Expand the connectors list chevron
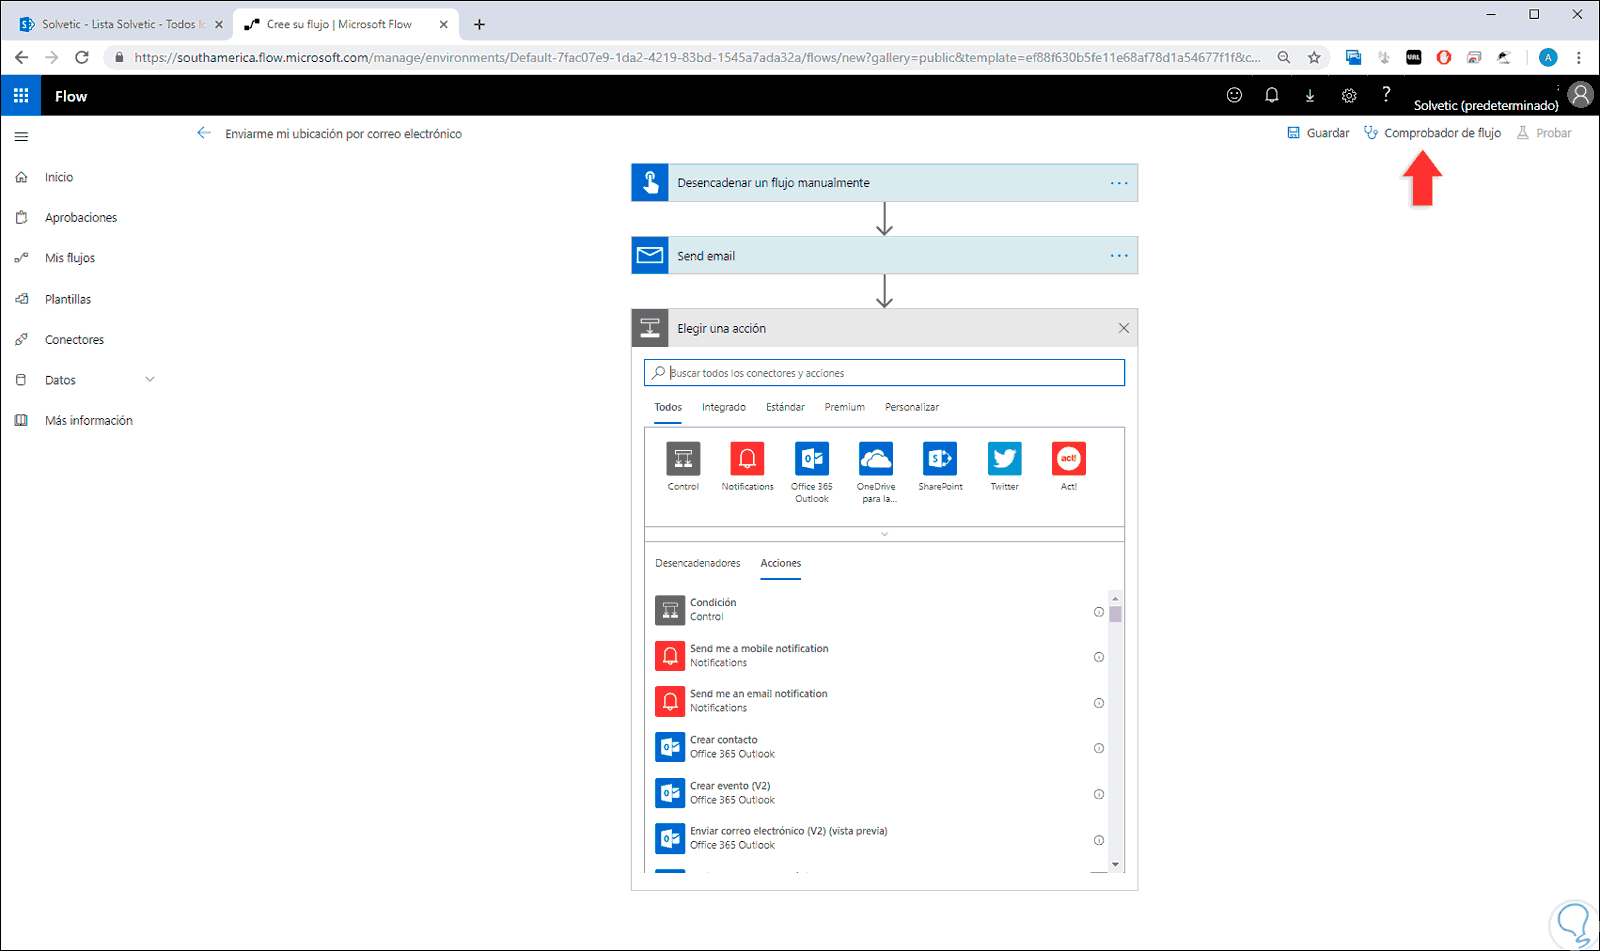Viewport: 1600px width, 951px height. pyautogui.click(x=884, y=534)
